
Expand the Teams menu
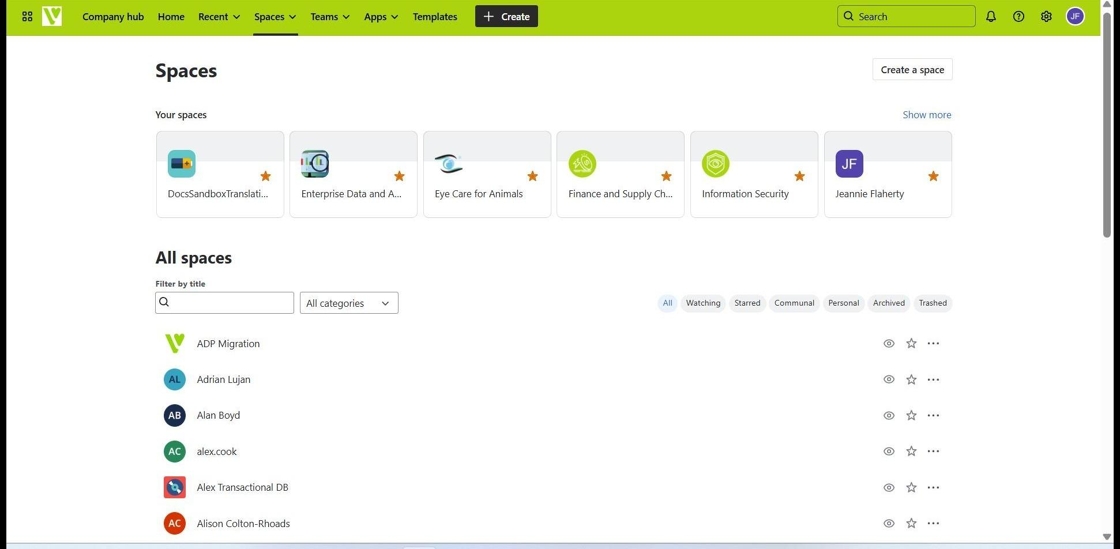(329, 17)
